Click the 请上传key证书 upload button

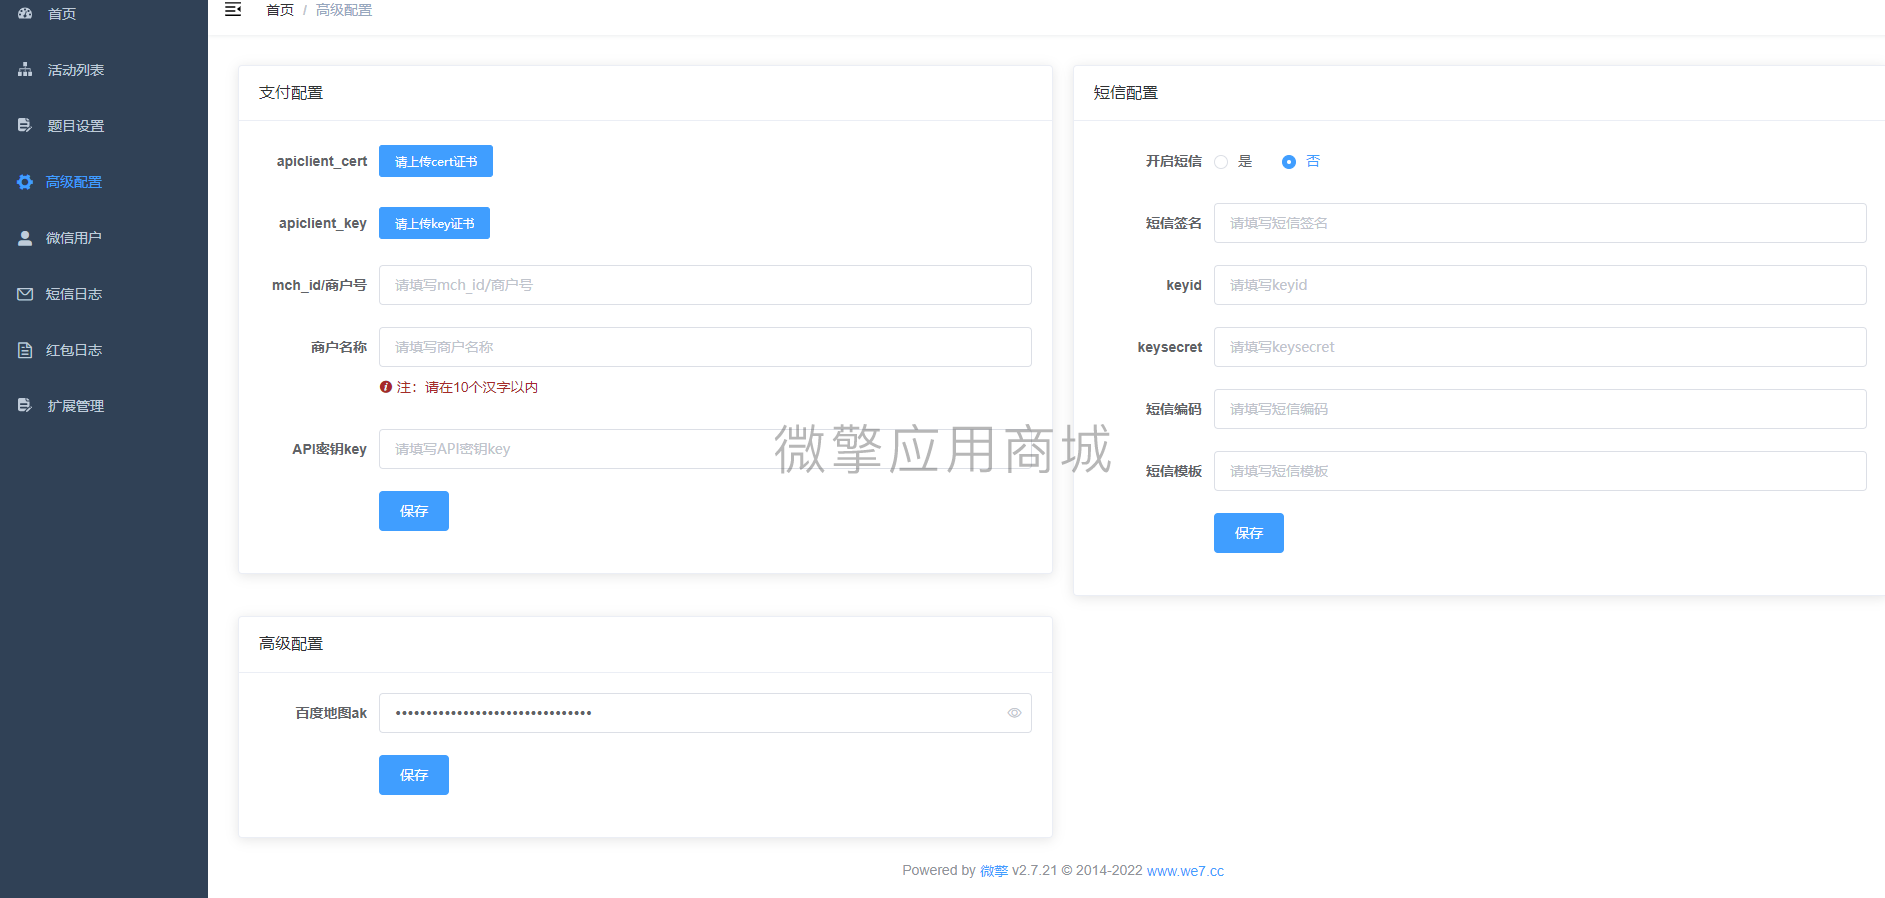click(434, 223)
